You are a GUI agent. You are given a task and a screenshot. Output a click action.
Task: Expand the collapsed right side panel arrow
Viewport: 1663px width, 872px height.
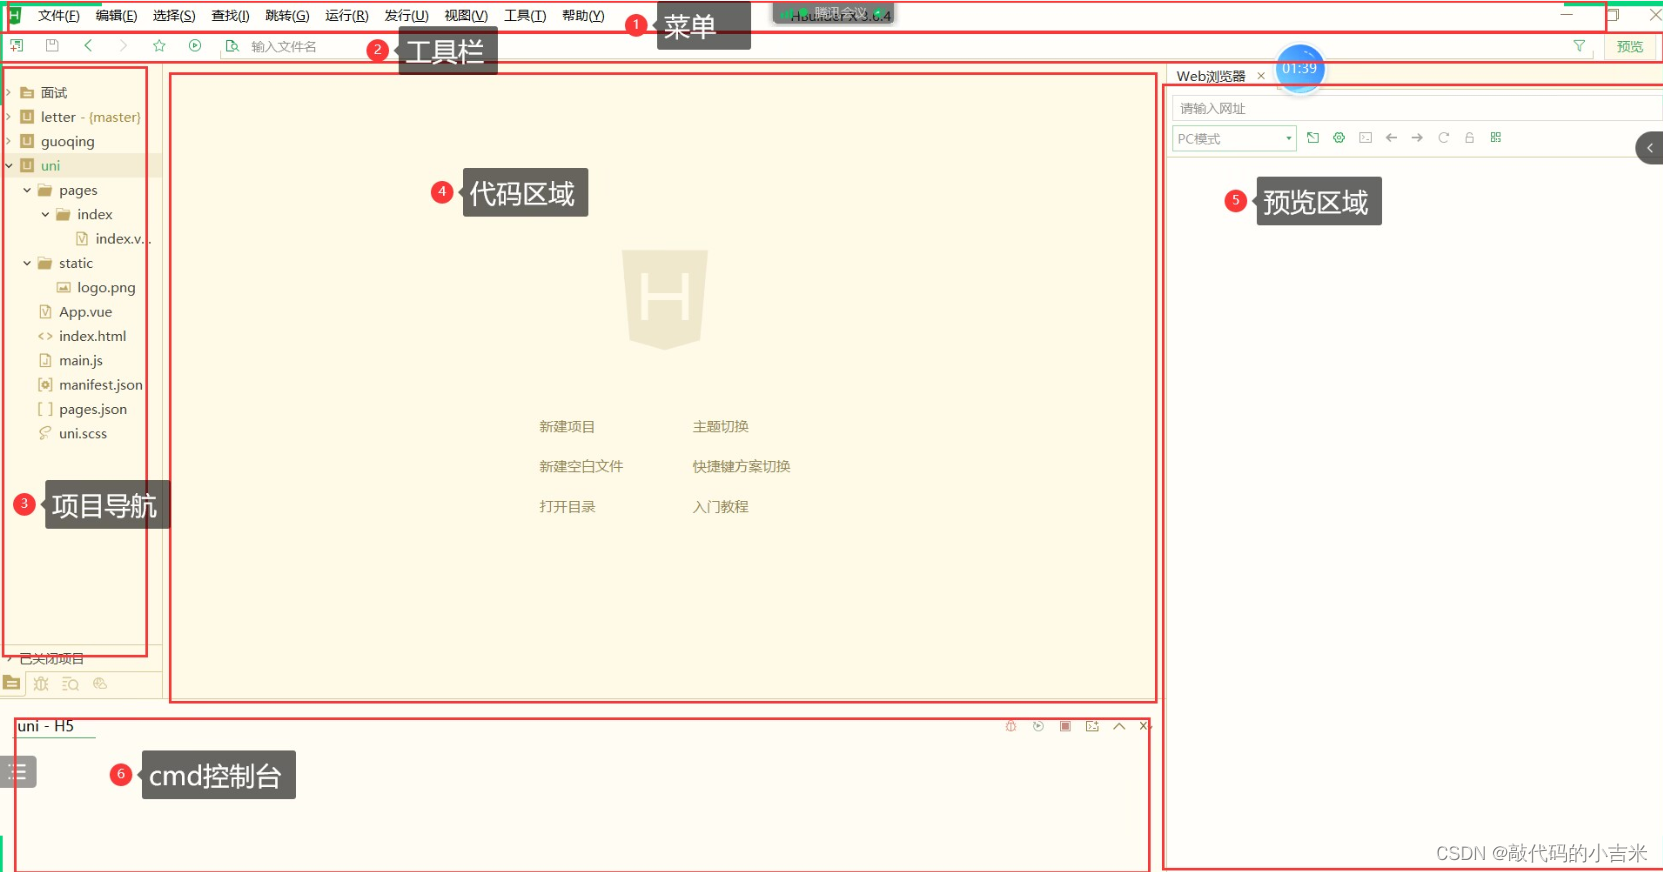(1650, 148)
